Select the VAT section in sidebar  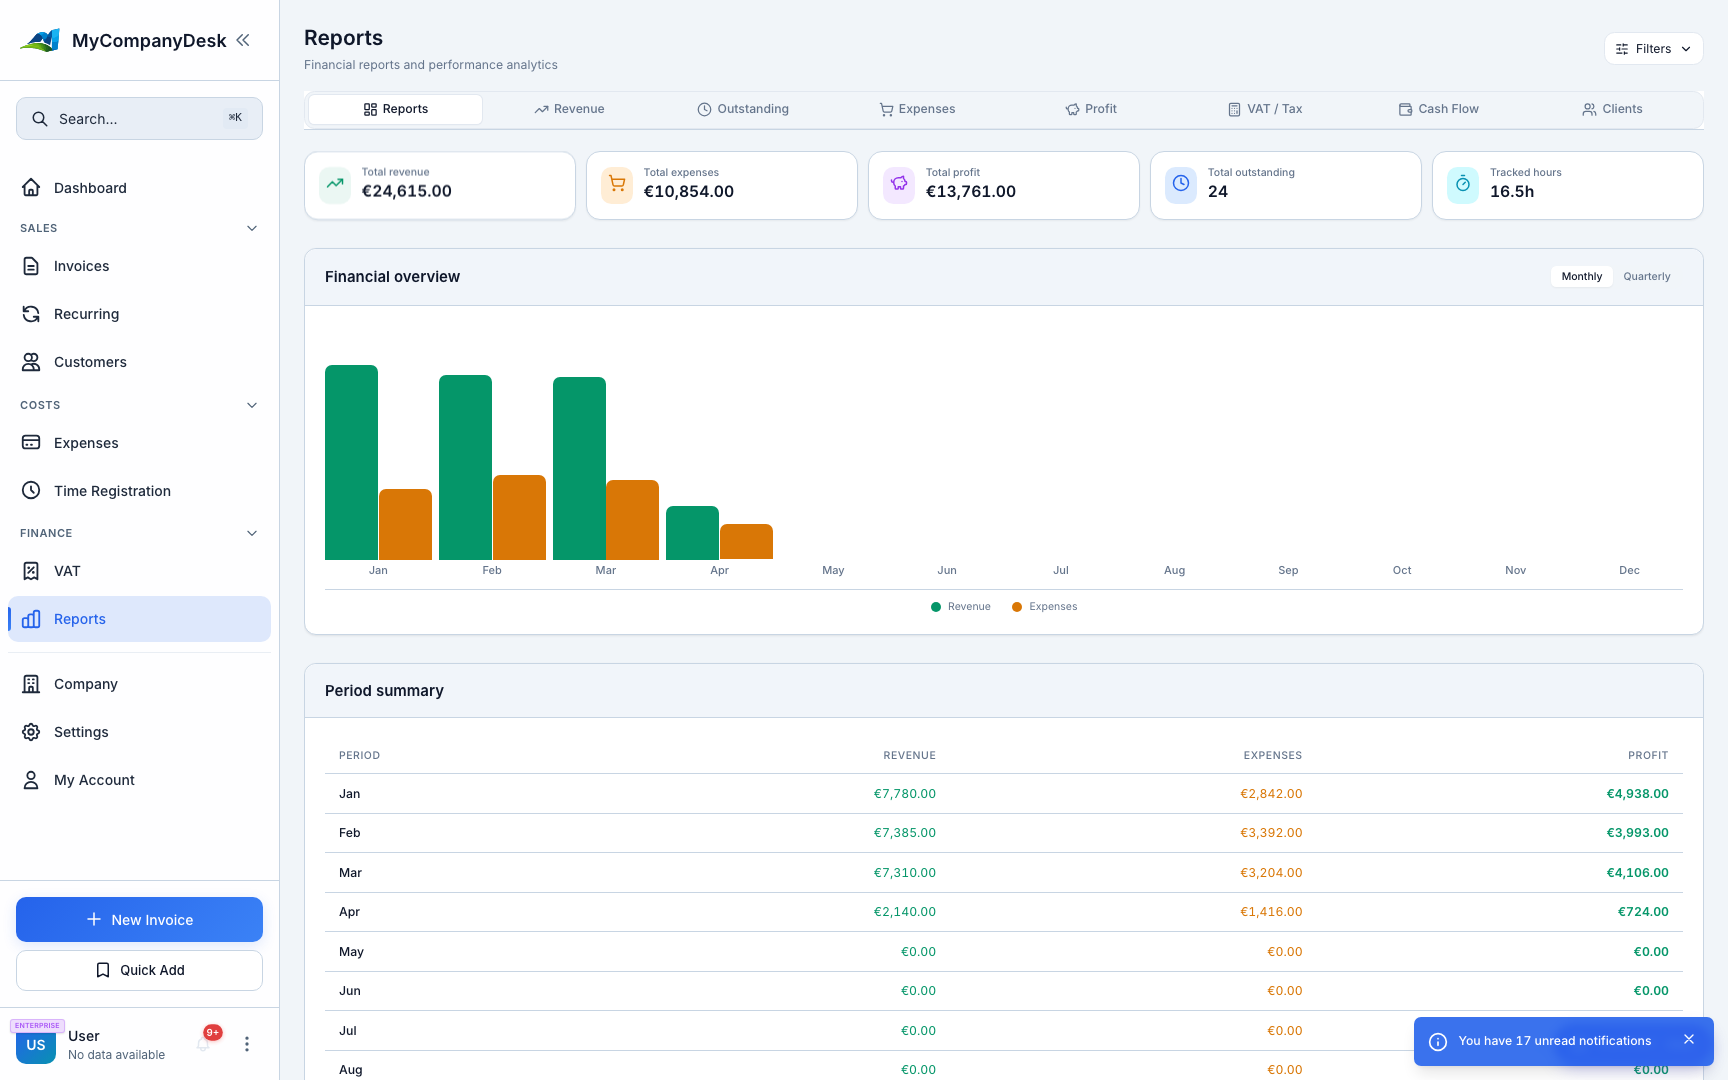coord(67,570)
